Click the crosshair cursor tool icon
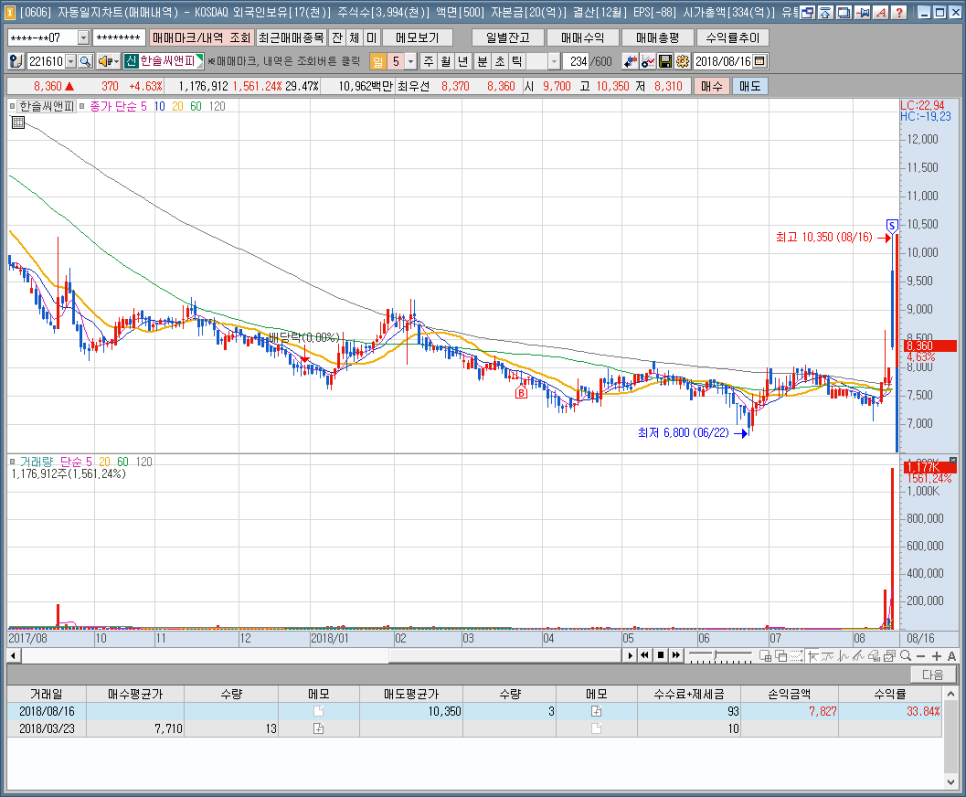The width and height of the screenshot is (966, 797). click(812, 656)
